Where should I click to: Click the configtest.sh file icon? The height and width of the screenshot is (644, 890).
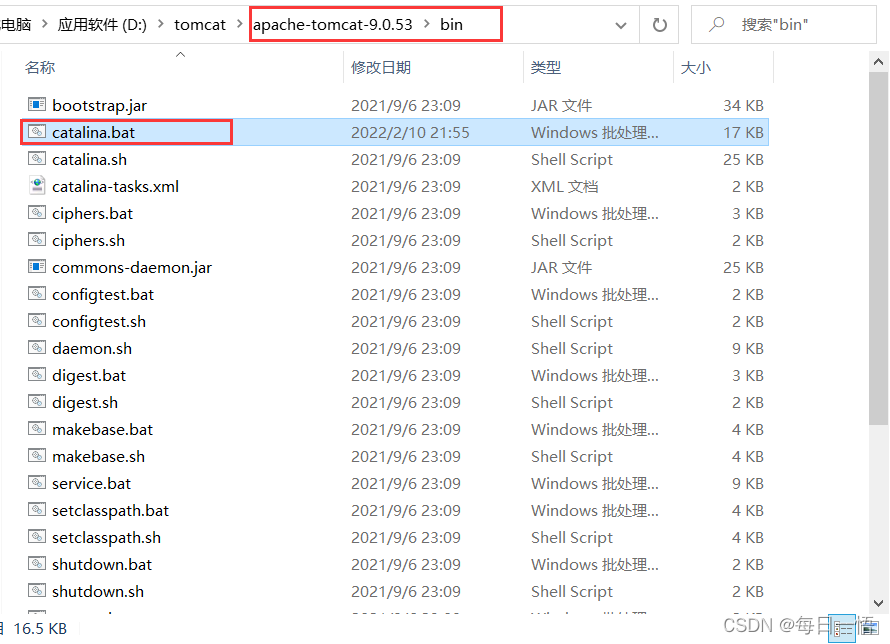tap(37, 321)
